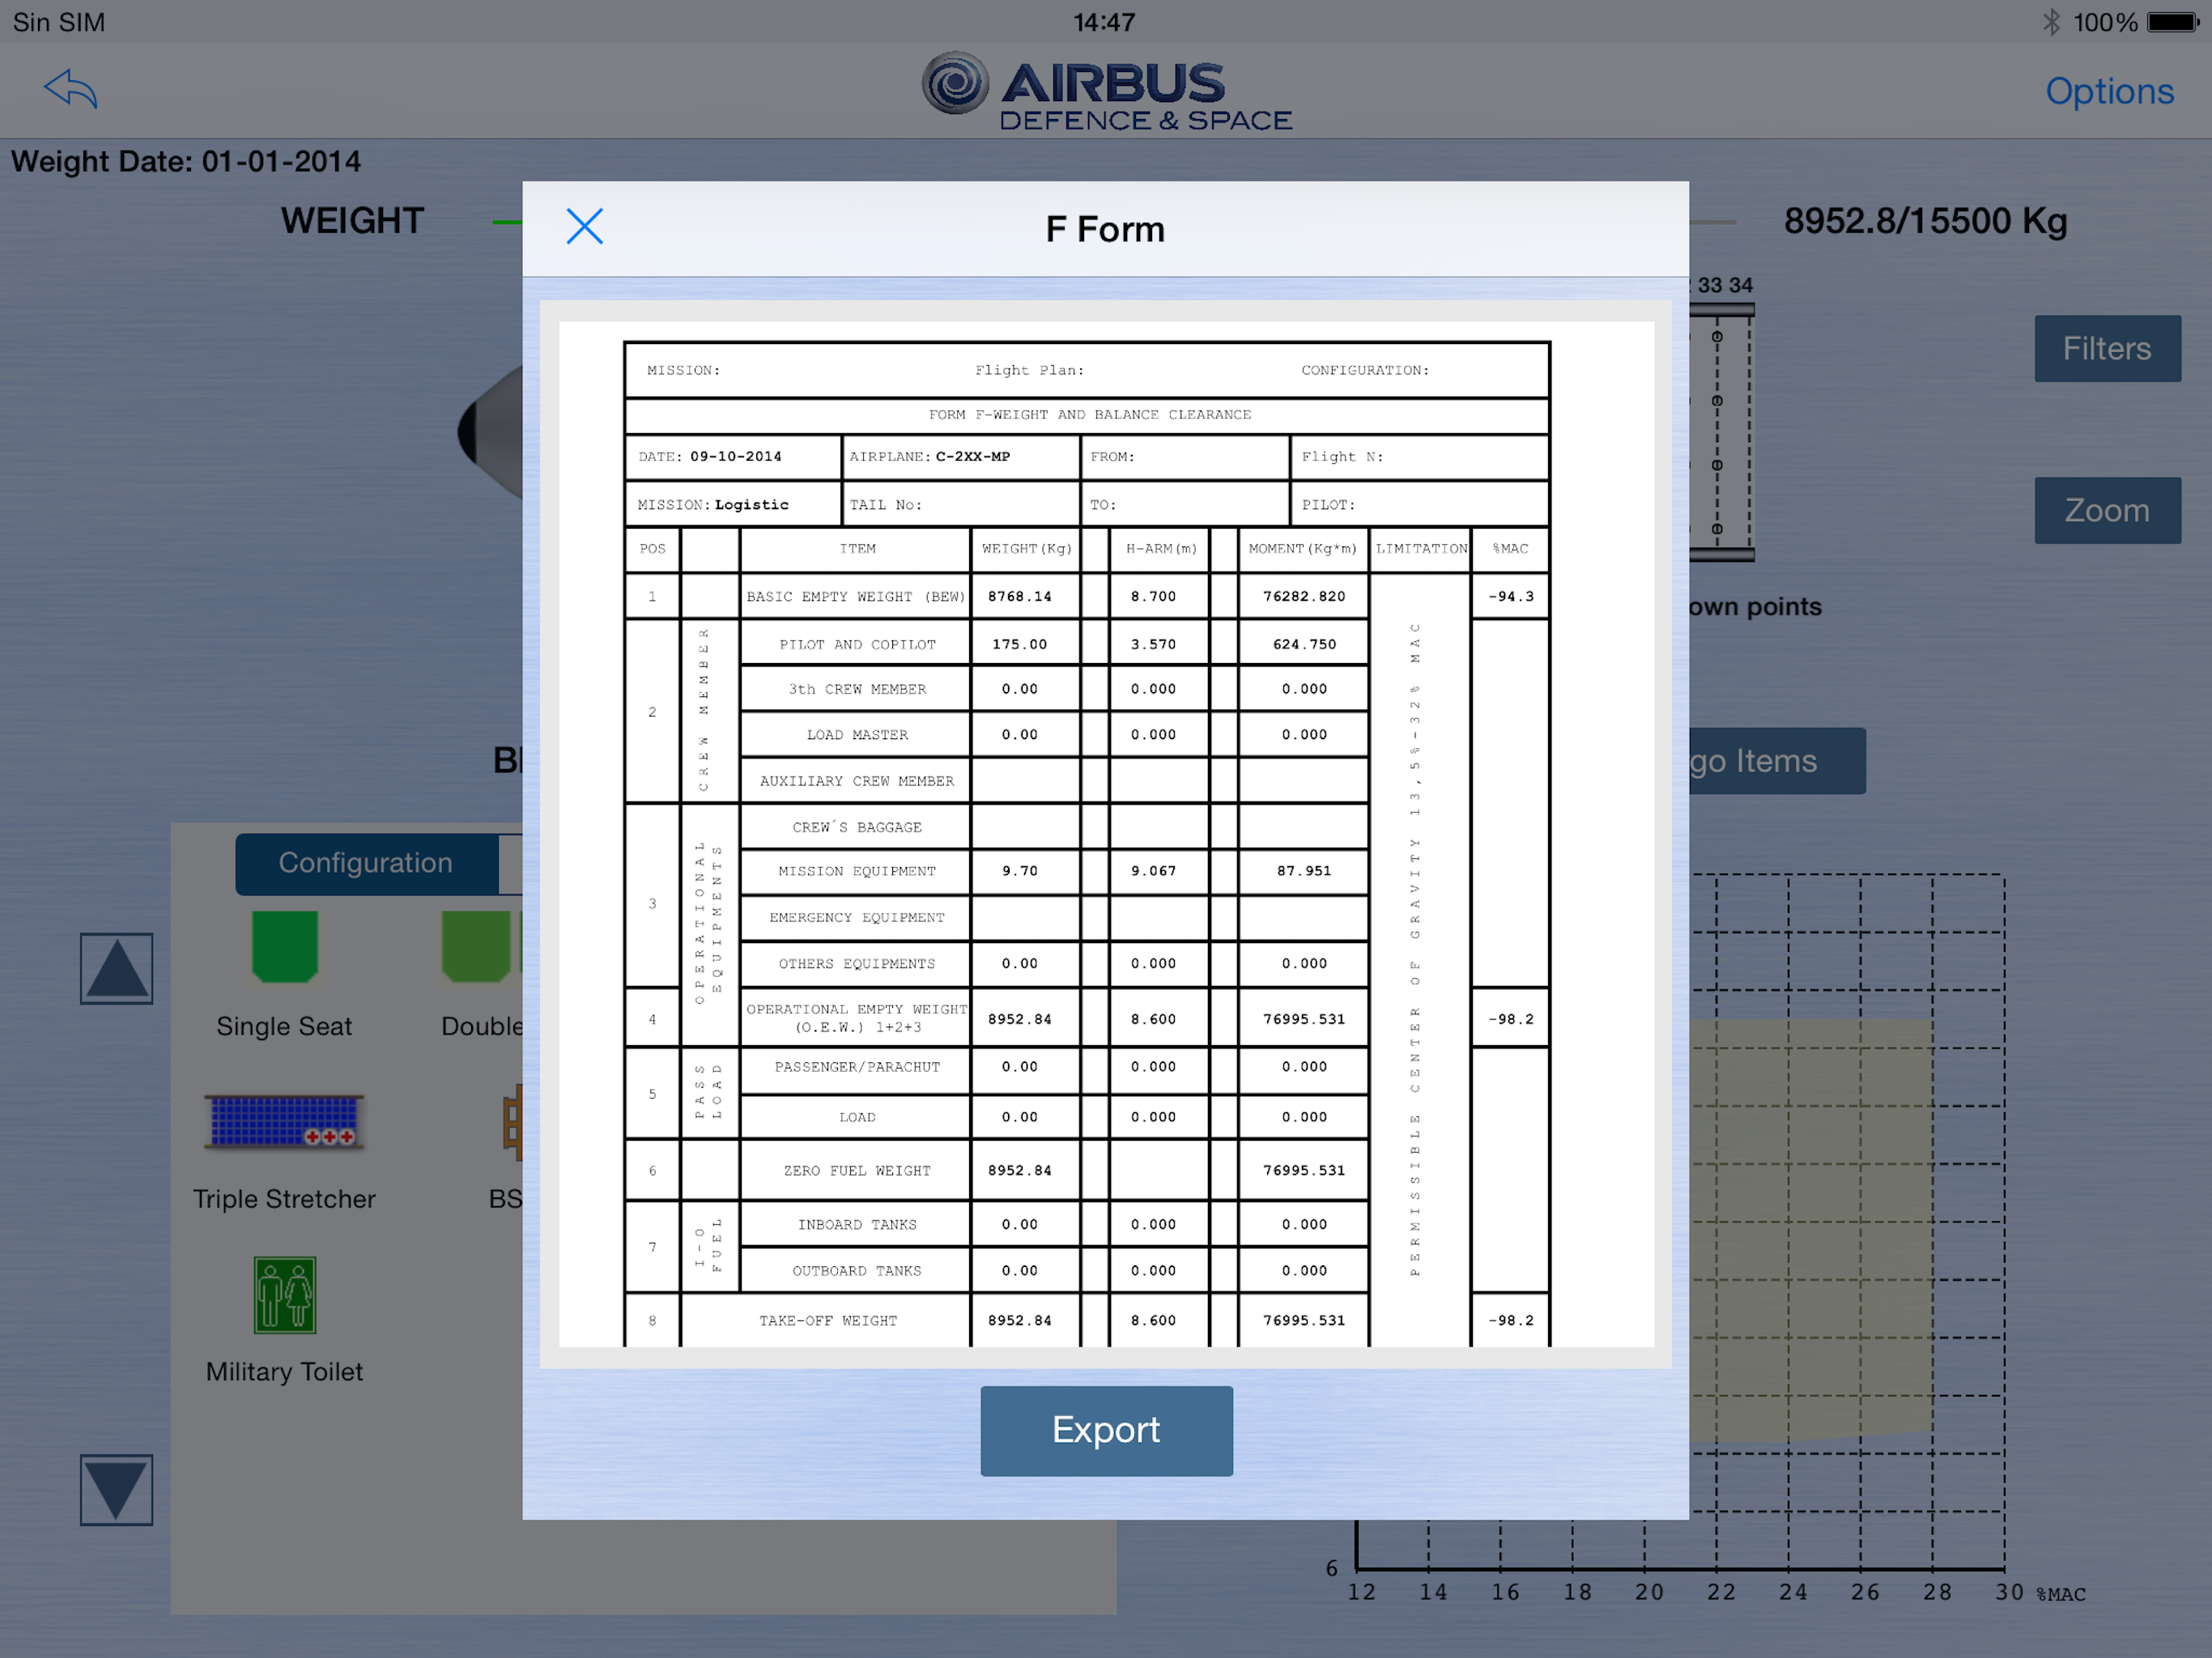Click the Basic Empty Weight value 8768.14
This screenshot has height=1658, width=2212.
point(1020,597)
